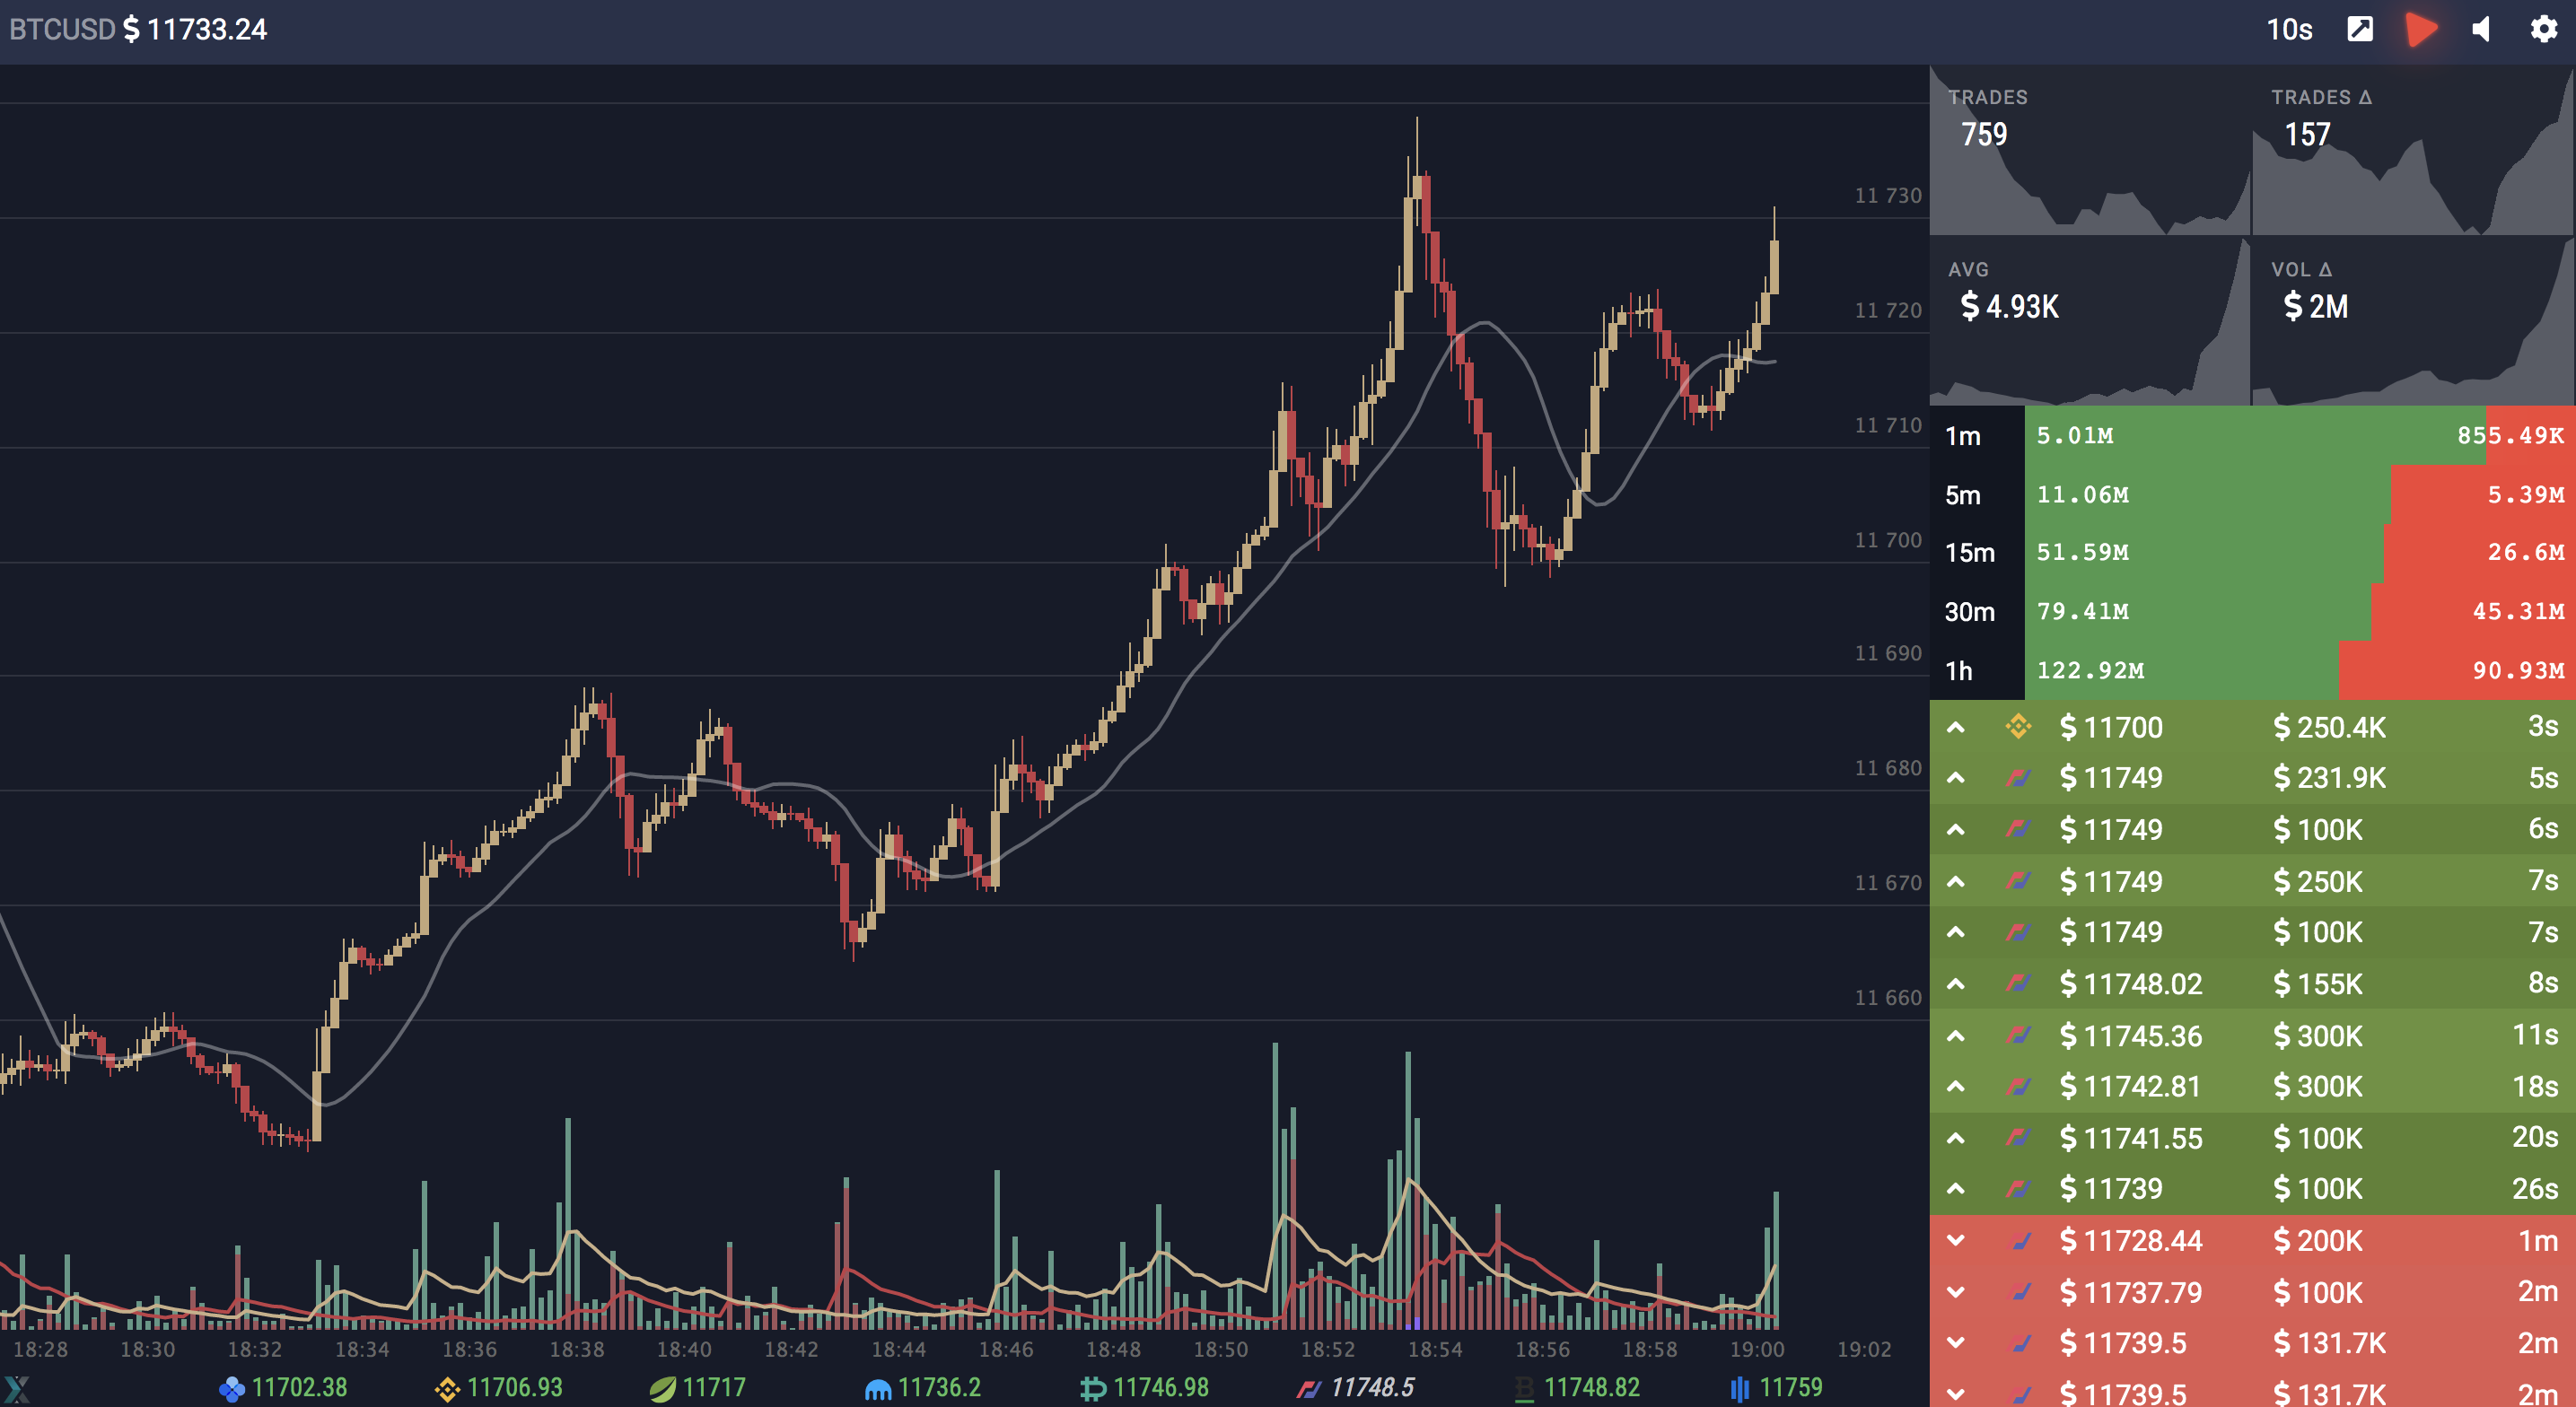Select the header price $ 11733.24
This screenshot has width=2576, height=1407.
tap(195, 29)
